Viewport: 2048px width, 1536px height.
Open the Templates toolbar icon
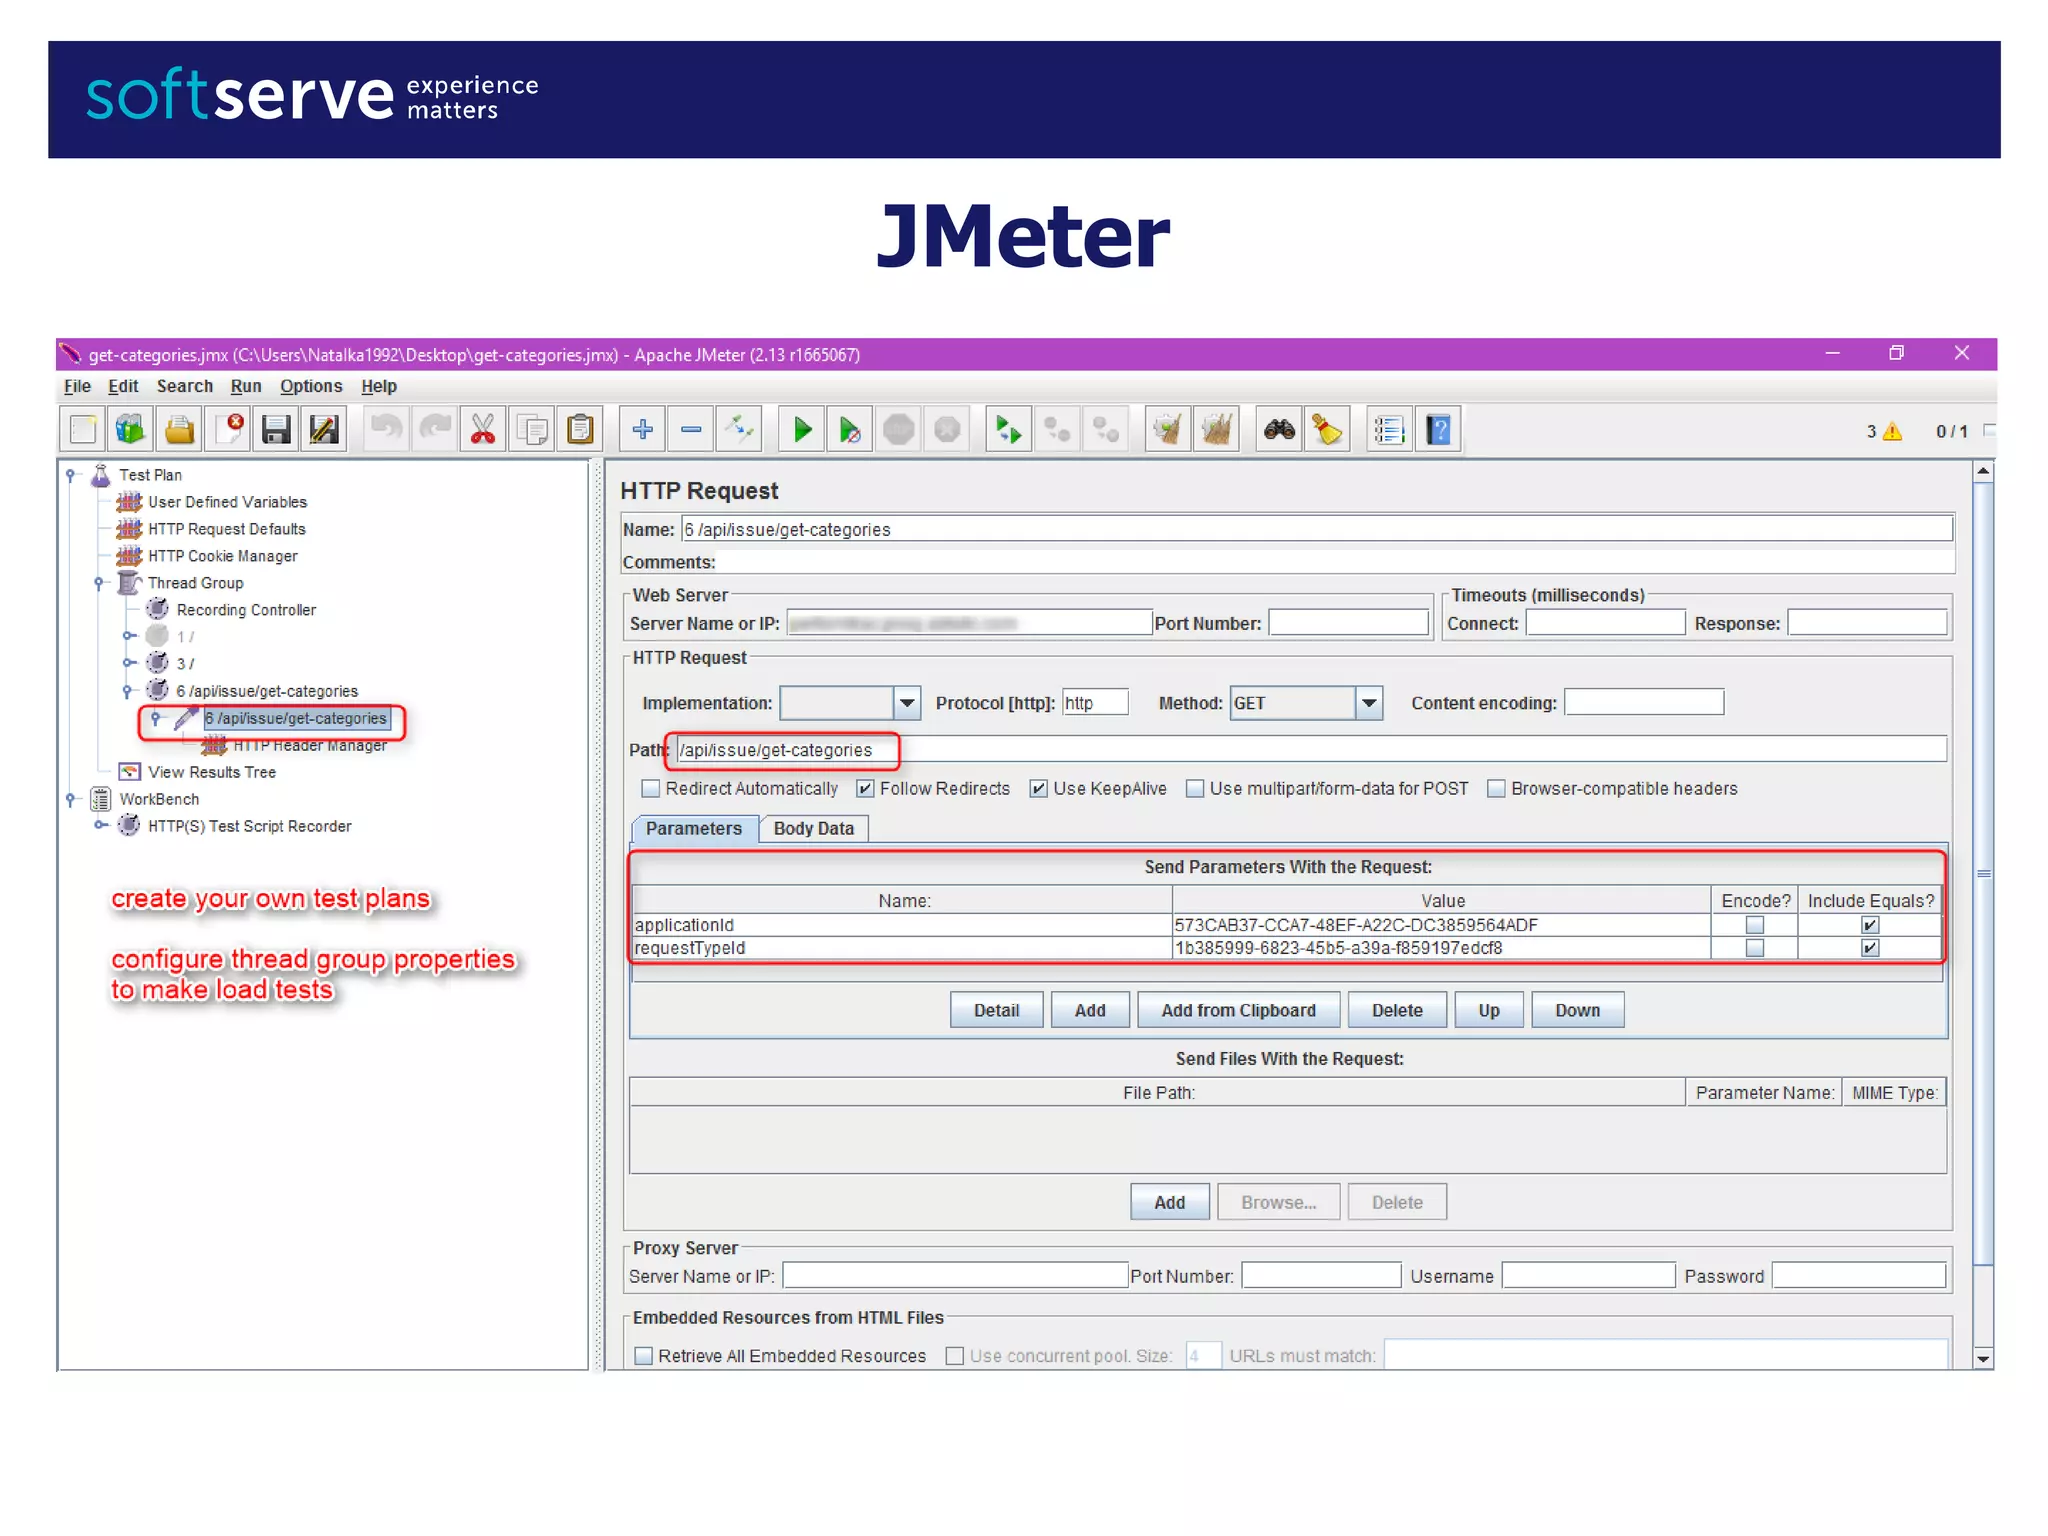coord(131,430)
